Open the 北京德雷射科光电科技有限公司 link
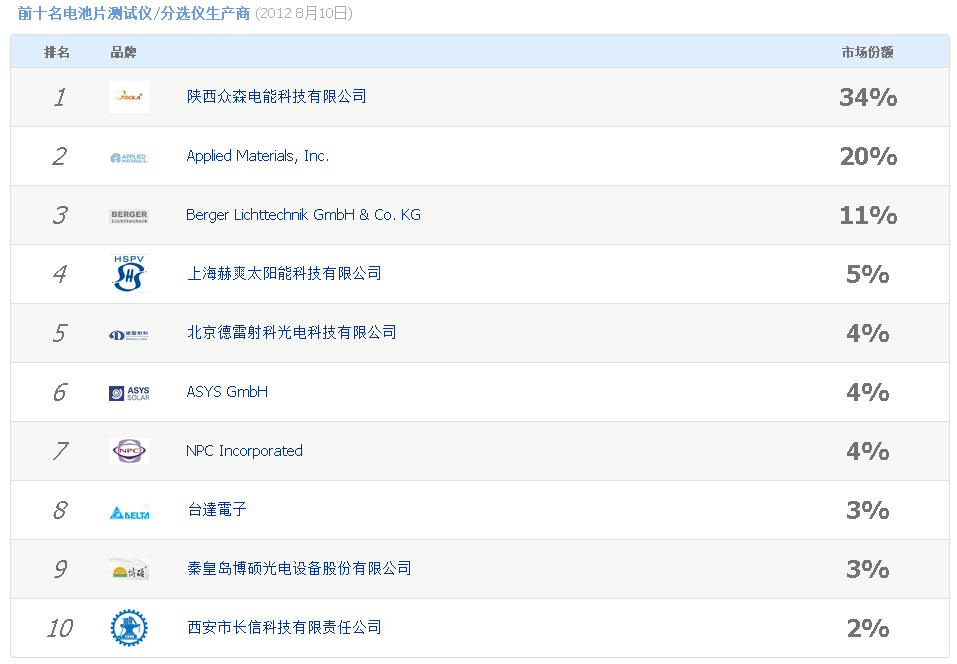 click(291, 332)
